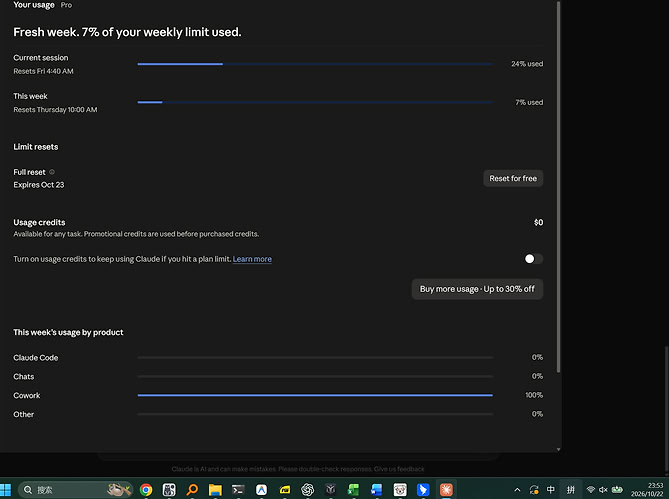Open the Learn more link
This screenshot has width=669, height=499.
coord(252,259)
